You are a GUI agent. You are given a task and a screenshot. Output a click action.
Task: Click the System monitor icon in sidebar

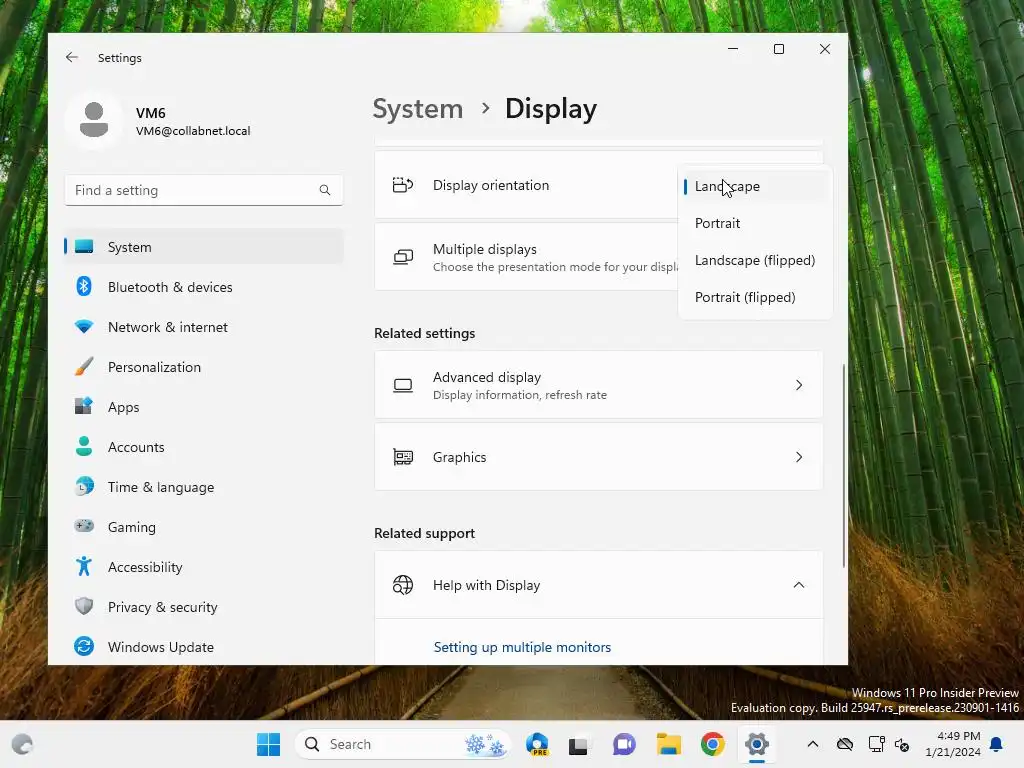point(84,247)
